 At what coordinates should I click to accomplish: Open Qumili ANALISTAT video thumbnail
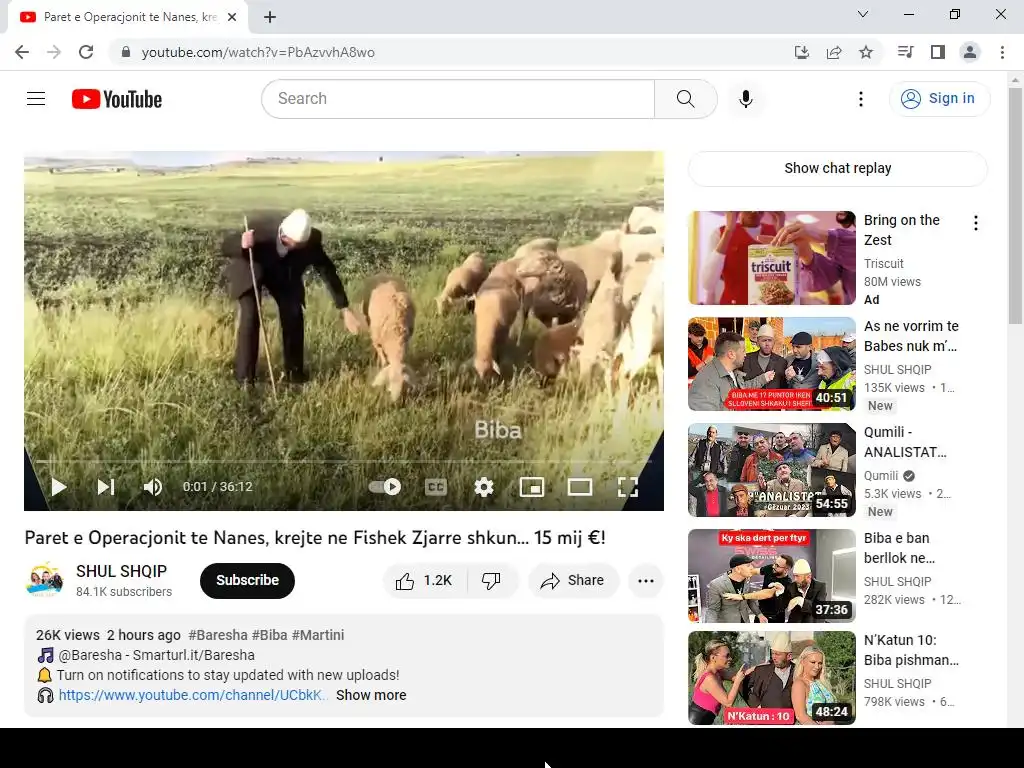771,470
